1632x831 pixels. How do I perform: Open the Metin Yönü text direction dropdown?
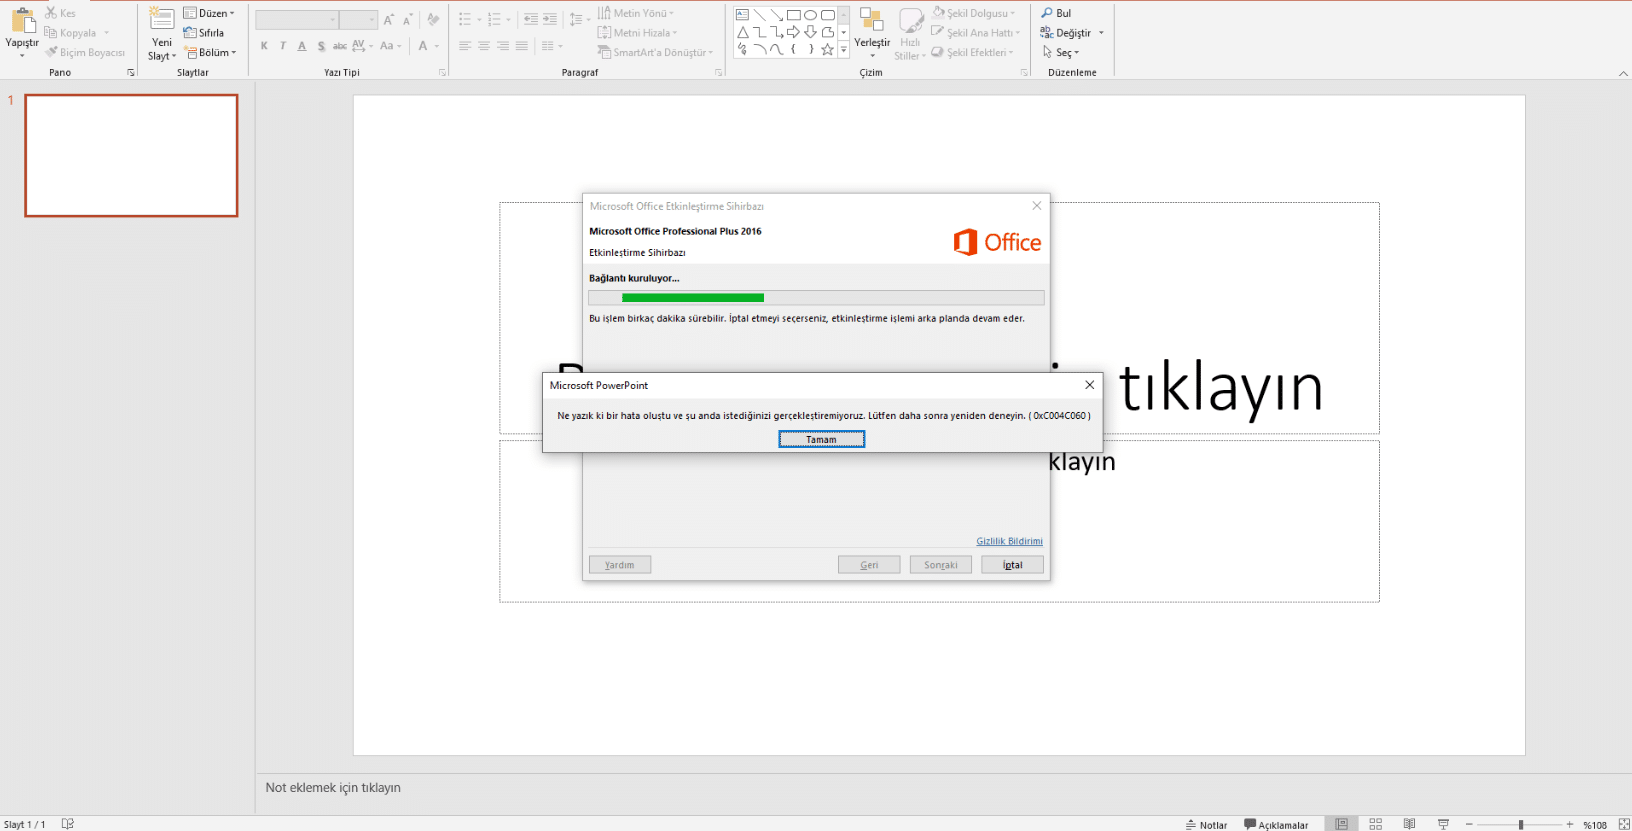point(636,13)
